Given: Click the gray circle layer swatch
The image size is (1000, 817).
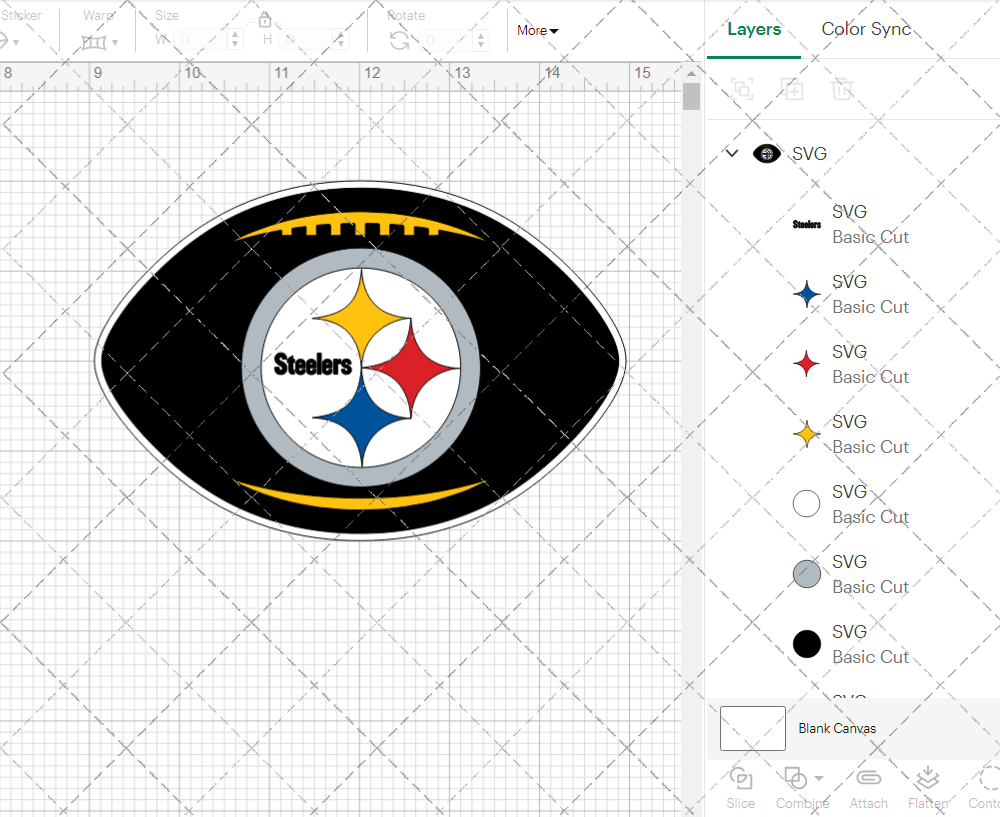Looking at the screenshot, I should click(807, 574).
